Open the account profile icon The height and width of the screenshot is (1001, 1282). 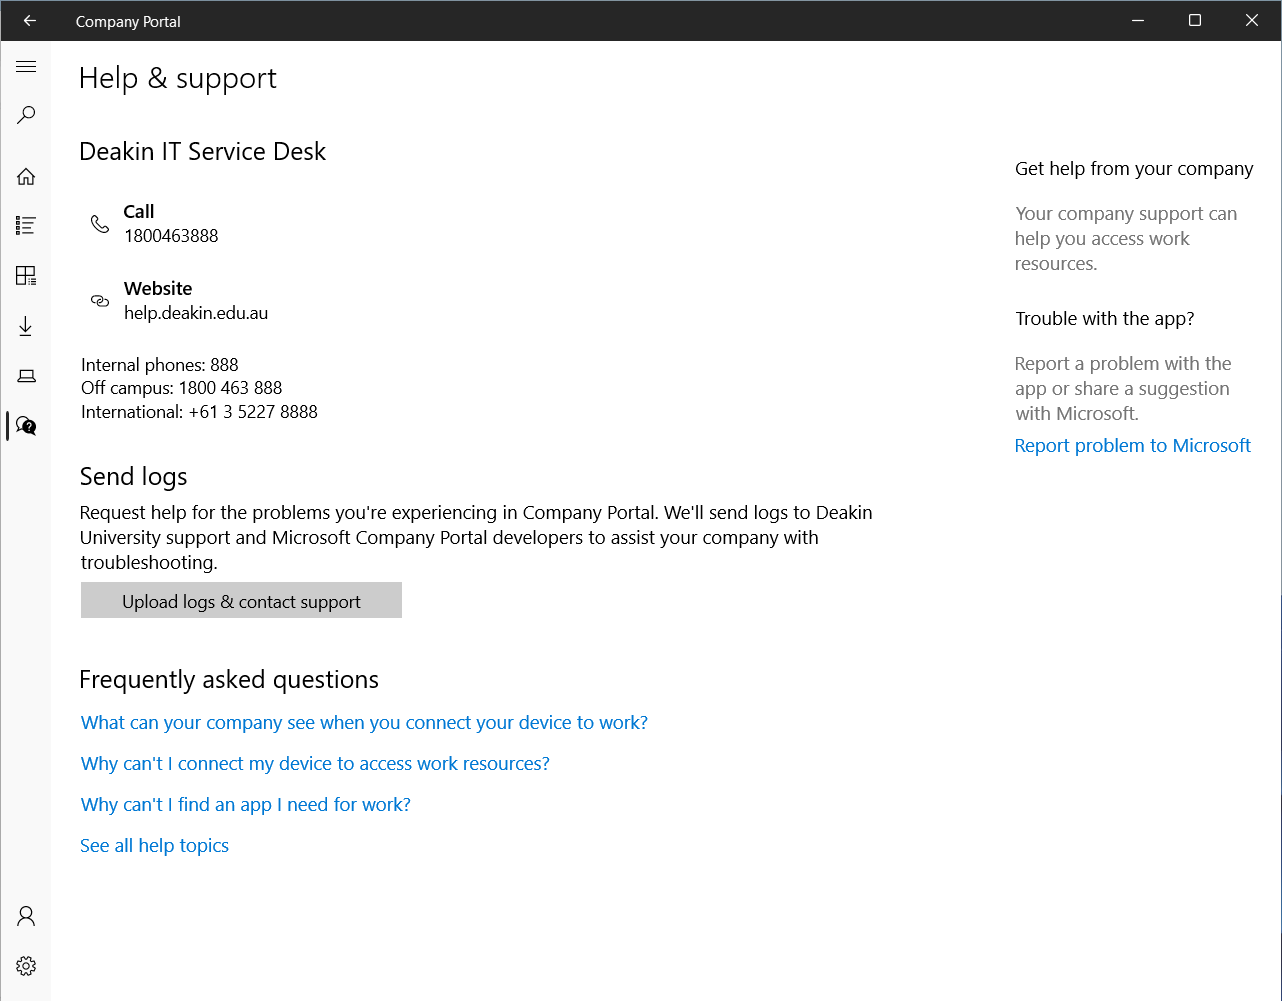26,916
